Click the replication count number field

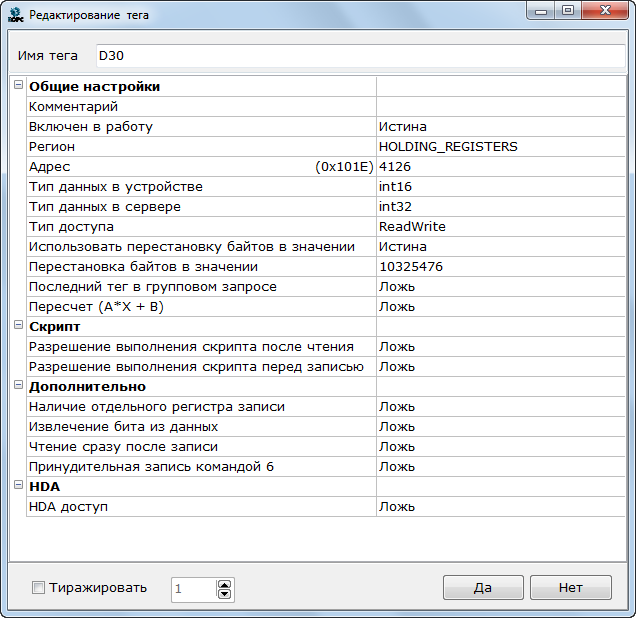point(193,589)
